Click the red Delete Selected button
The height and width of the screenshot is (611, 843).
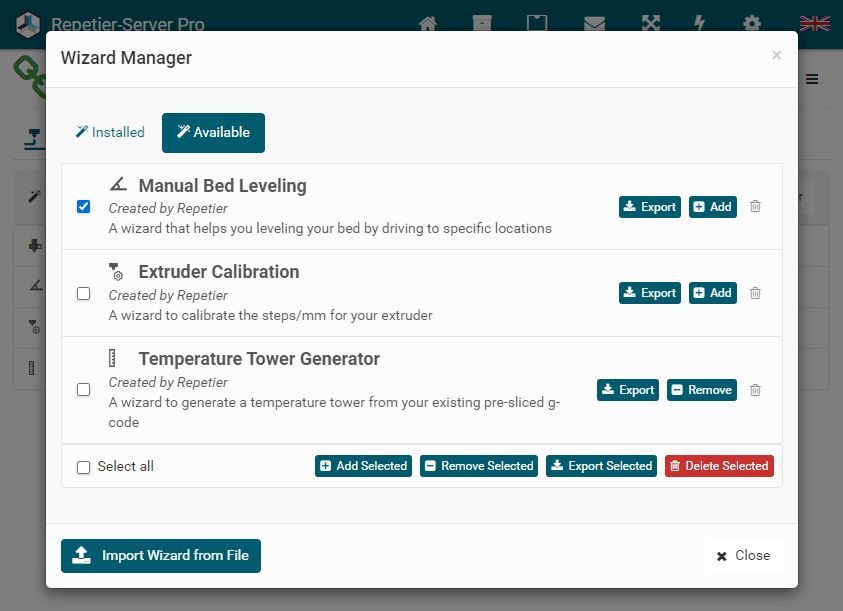719,466
